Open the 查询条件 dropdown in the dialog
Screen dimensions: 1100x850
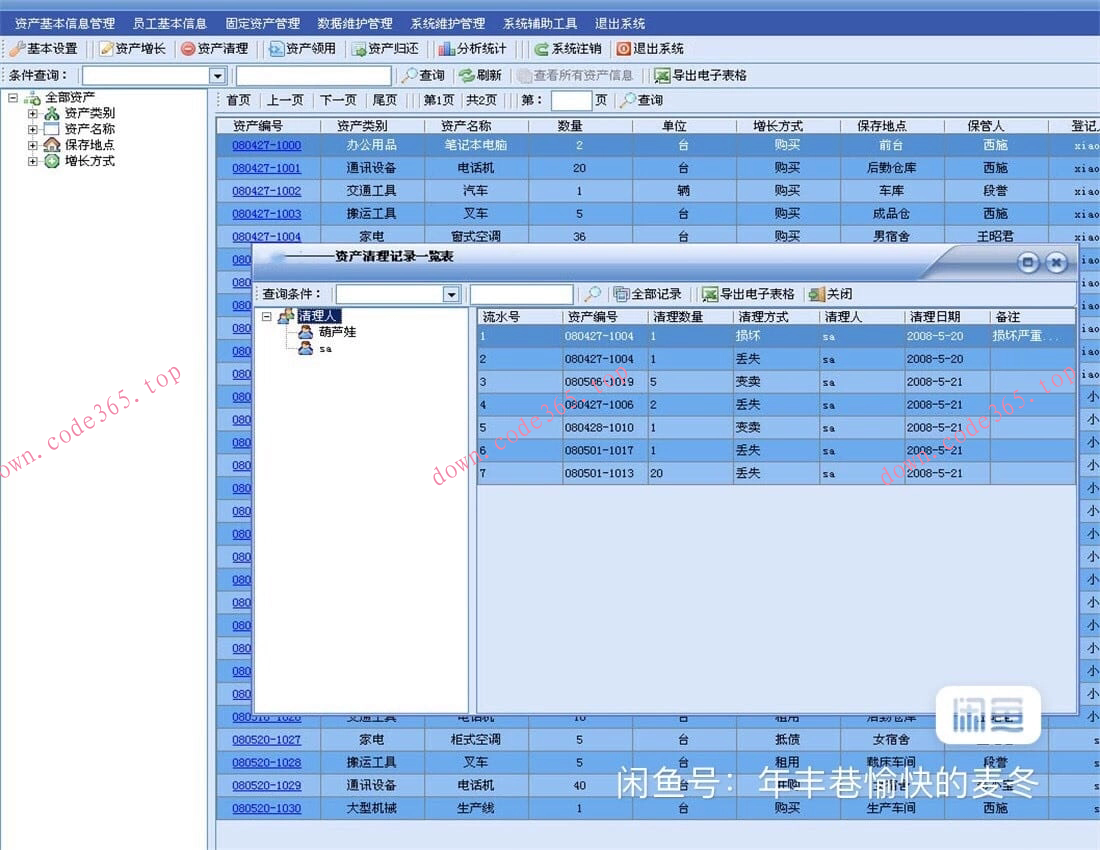451,295
